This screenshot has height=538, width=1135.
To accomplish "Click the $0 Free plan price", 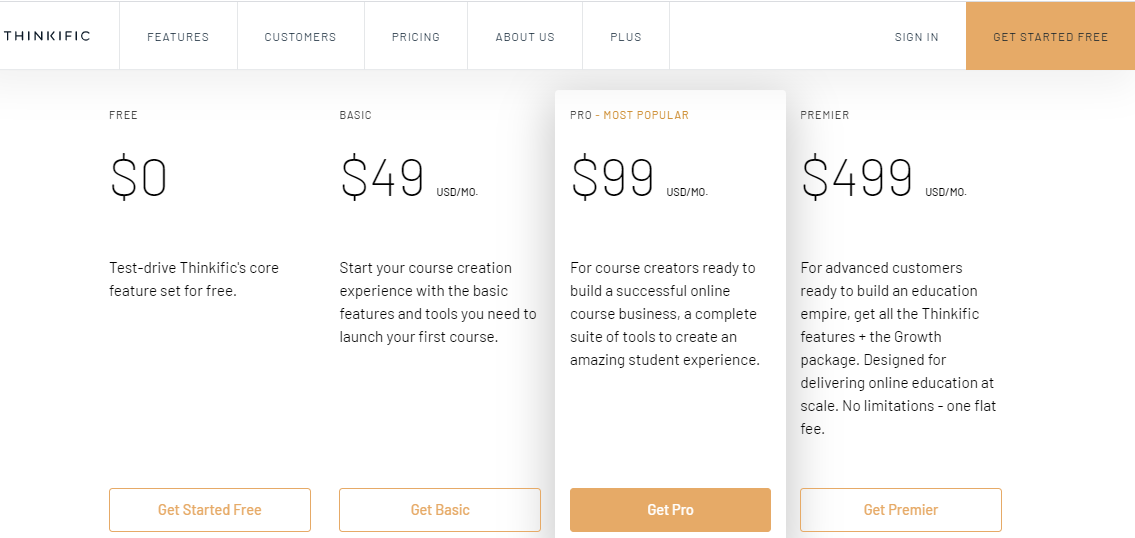I will (x=138, y=179).
